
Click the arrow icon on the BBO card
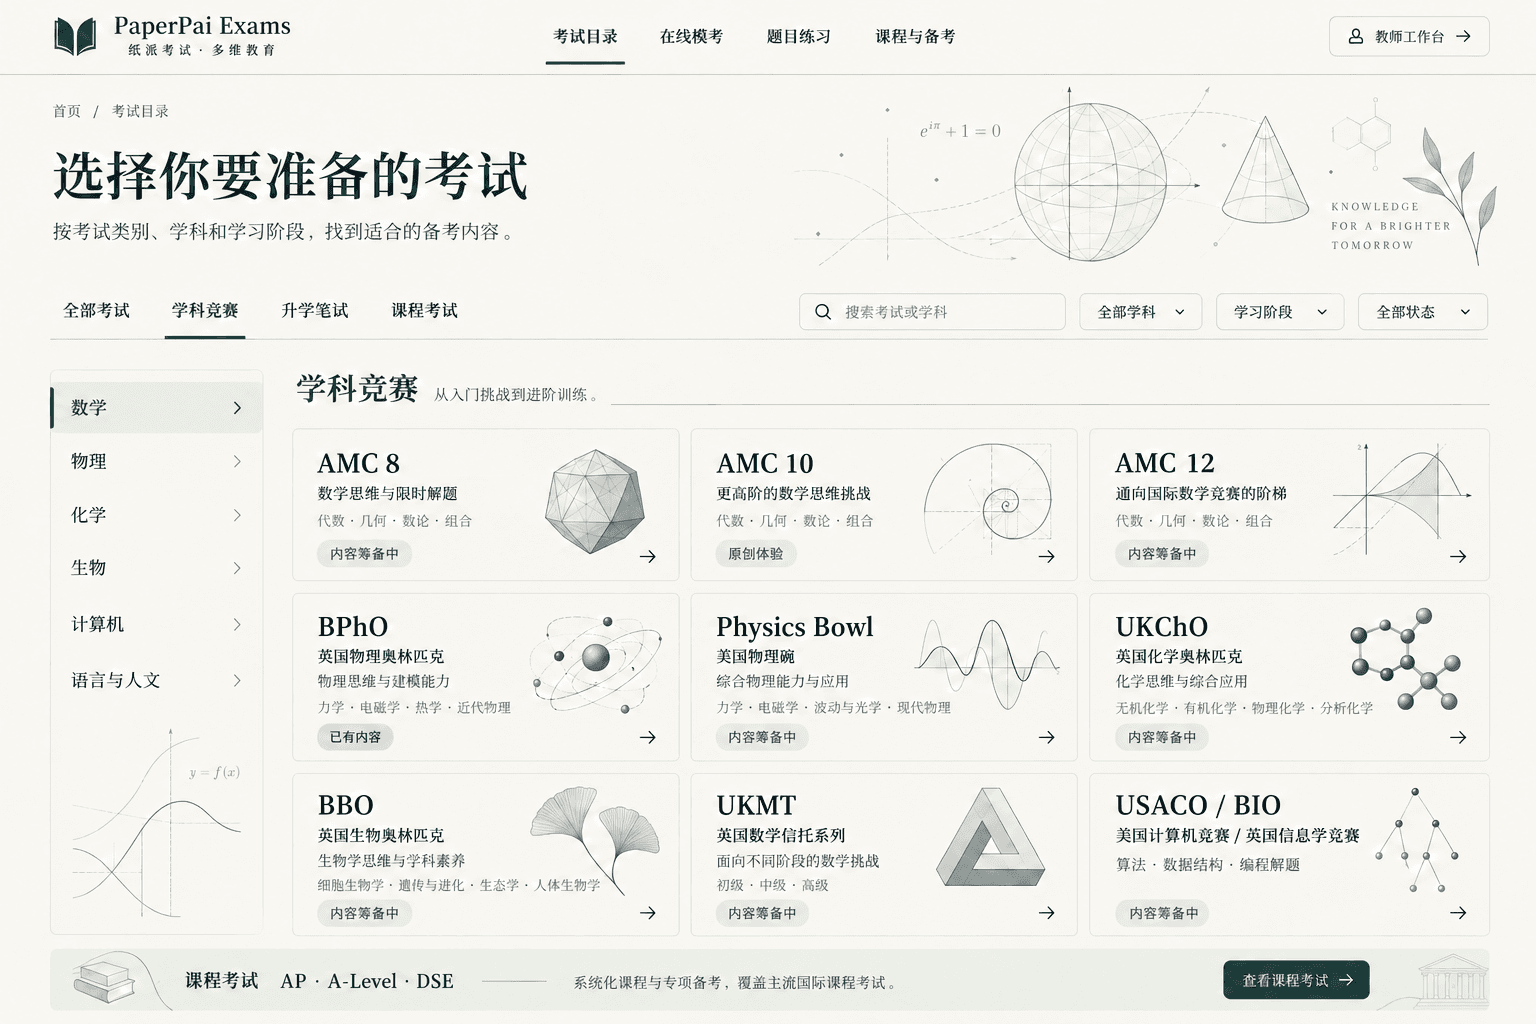(648, 913)
